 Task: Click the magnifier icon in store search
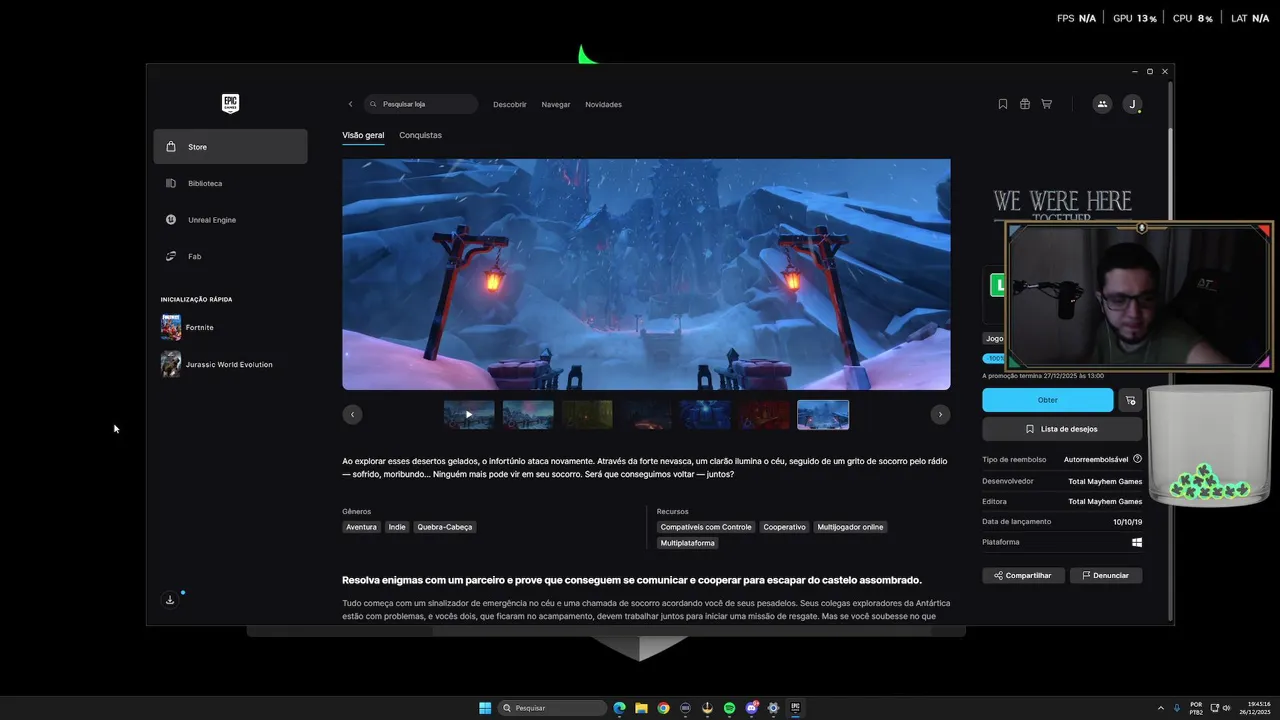pyautogui.click(x=374, y=104)
